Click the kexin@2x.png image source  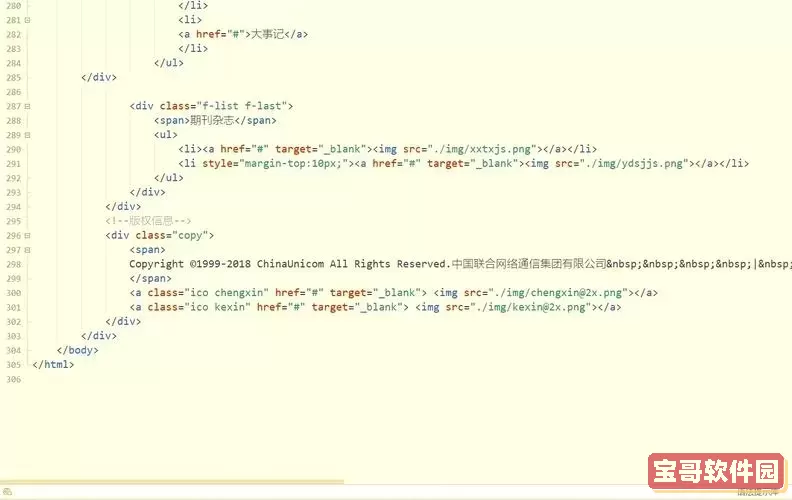531,308
